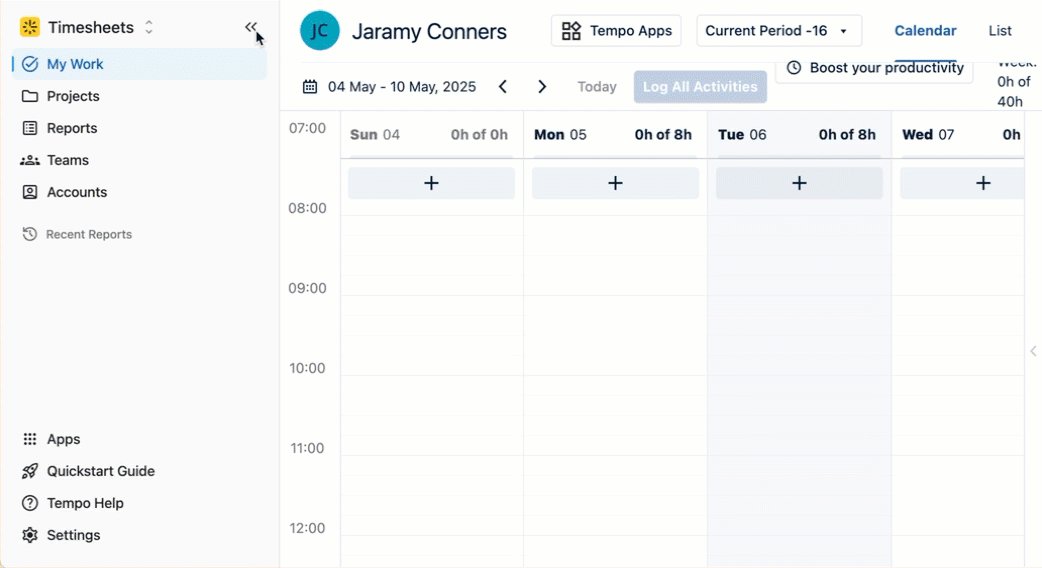1042x568 pixels.
Task: Open the Current Period -16 dropdown
Action: coord(778,31)
